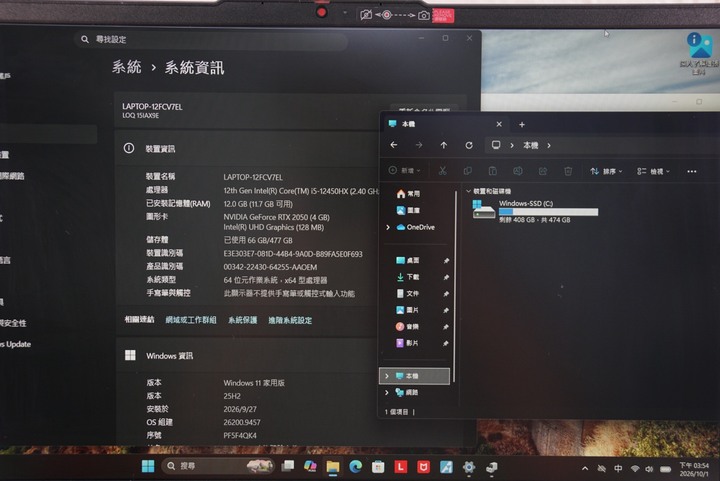Open Microsoft Store from the taskbar
Viewport: 720px width, 481px height.
[x=378, y=467]
